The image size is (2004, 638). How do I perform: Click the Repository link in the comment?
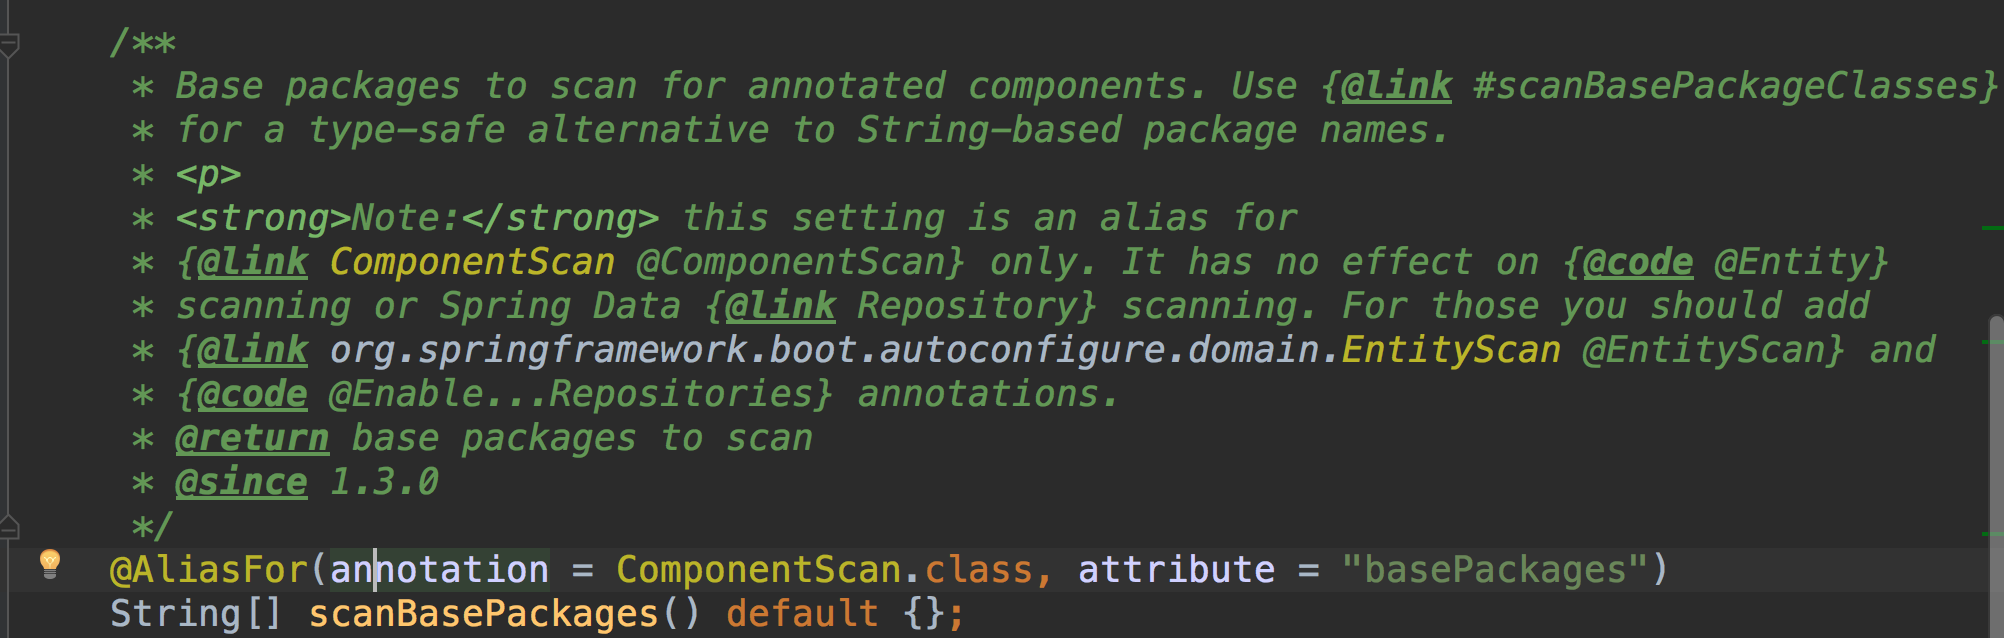966,306
